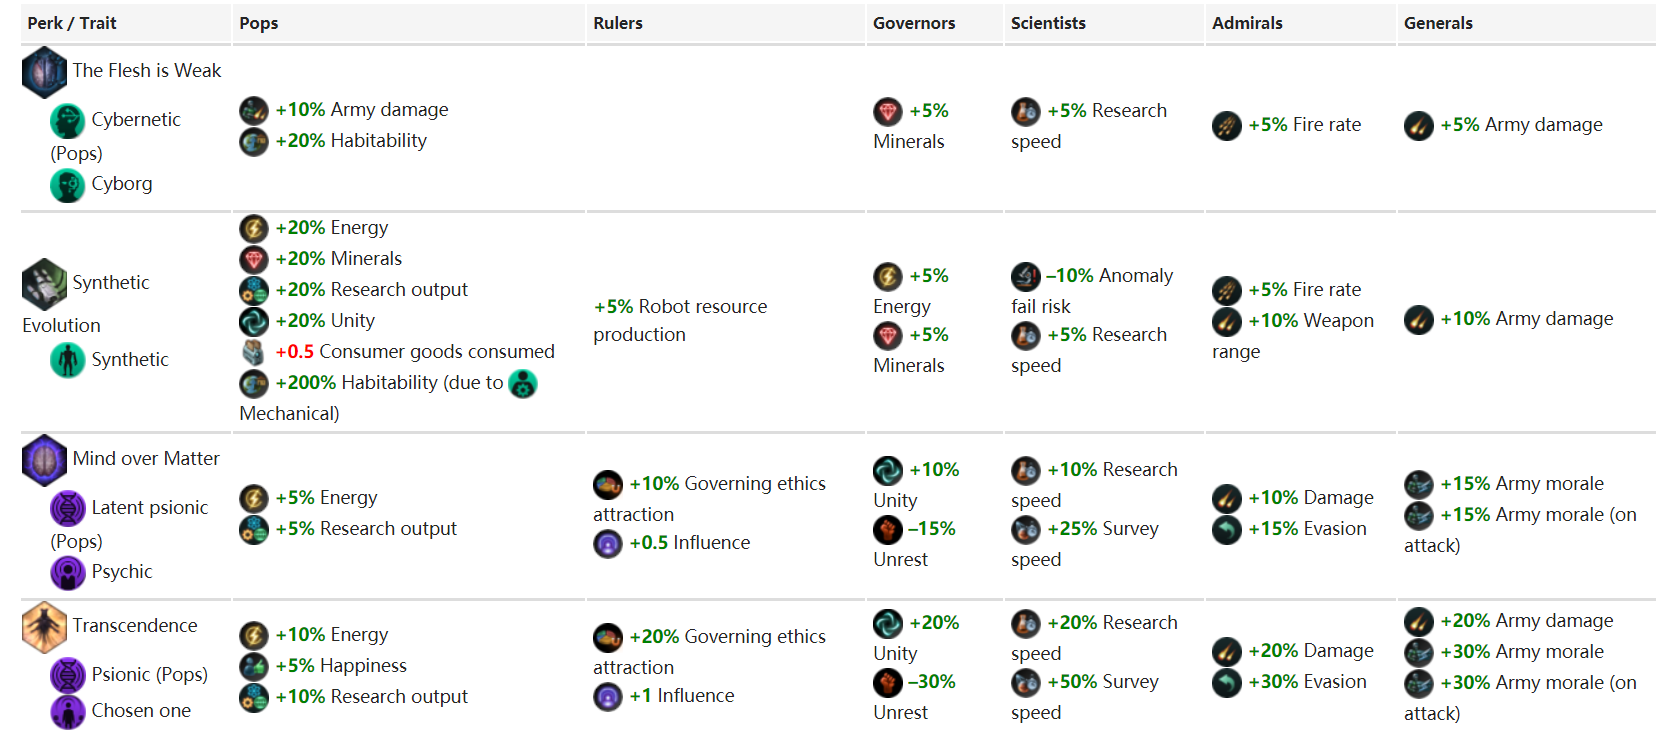
Task: Click the minerals icon beside +20% Minerals
Action: [x=254, y=259]
